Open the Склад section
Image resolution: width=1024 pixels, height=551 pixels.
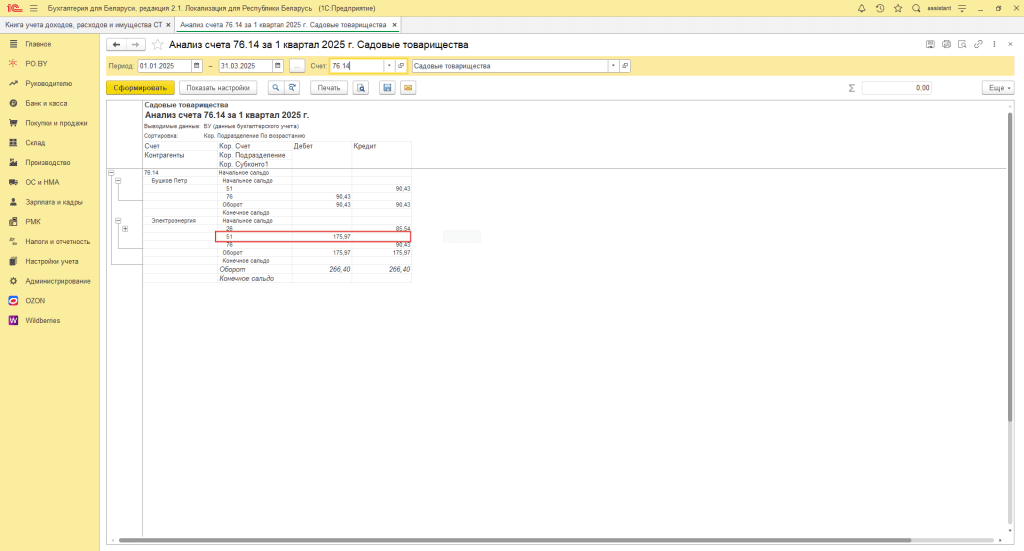(x=50, y=142)
